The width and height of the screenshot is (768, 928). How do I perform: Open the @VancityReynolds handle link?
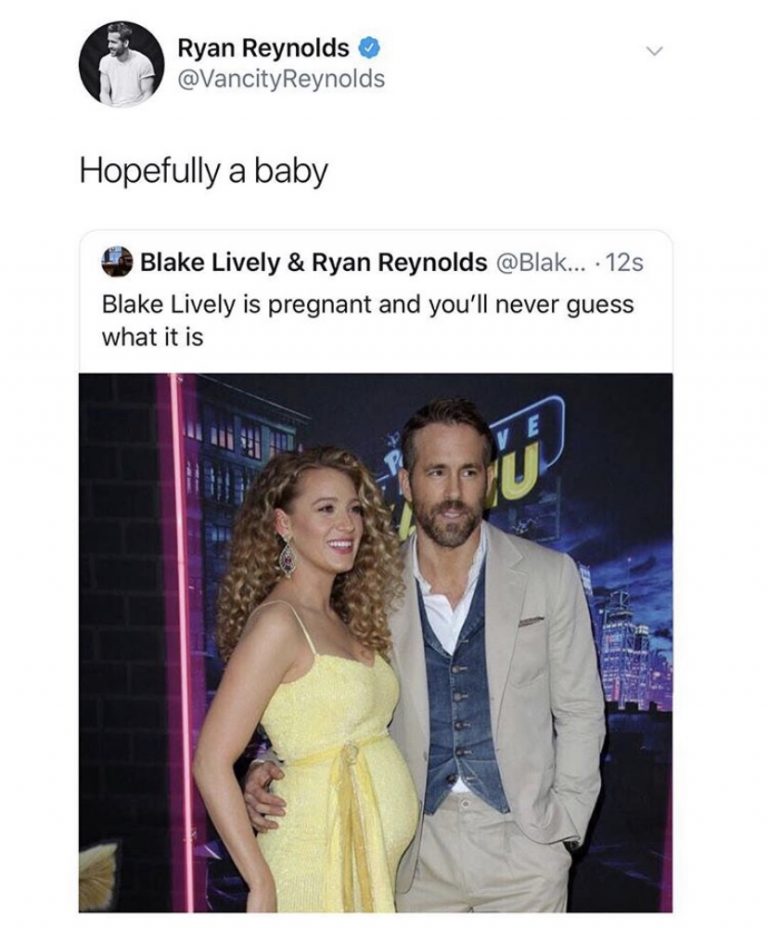point(280,79)
